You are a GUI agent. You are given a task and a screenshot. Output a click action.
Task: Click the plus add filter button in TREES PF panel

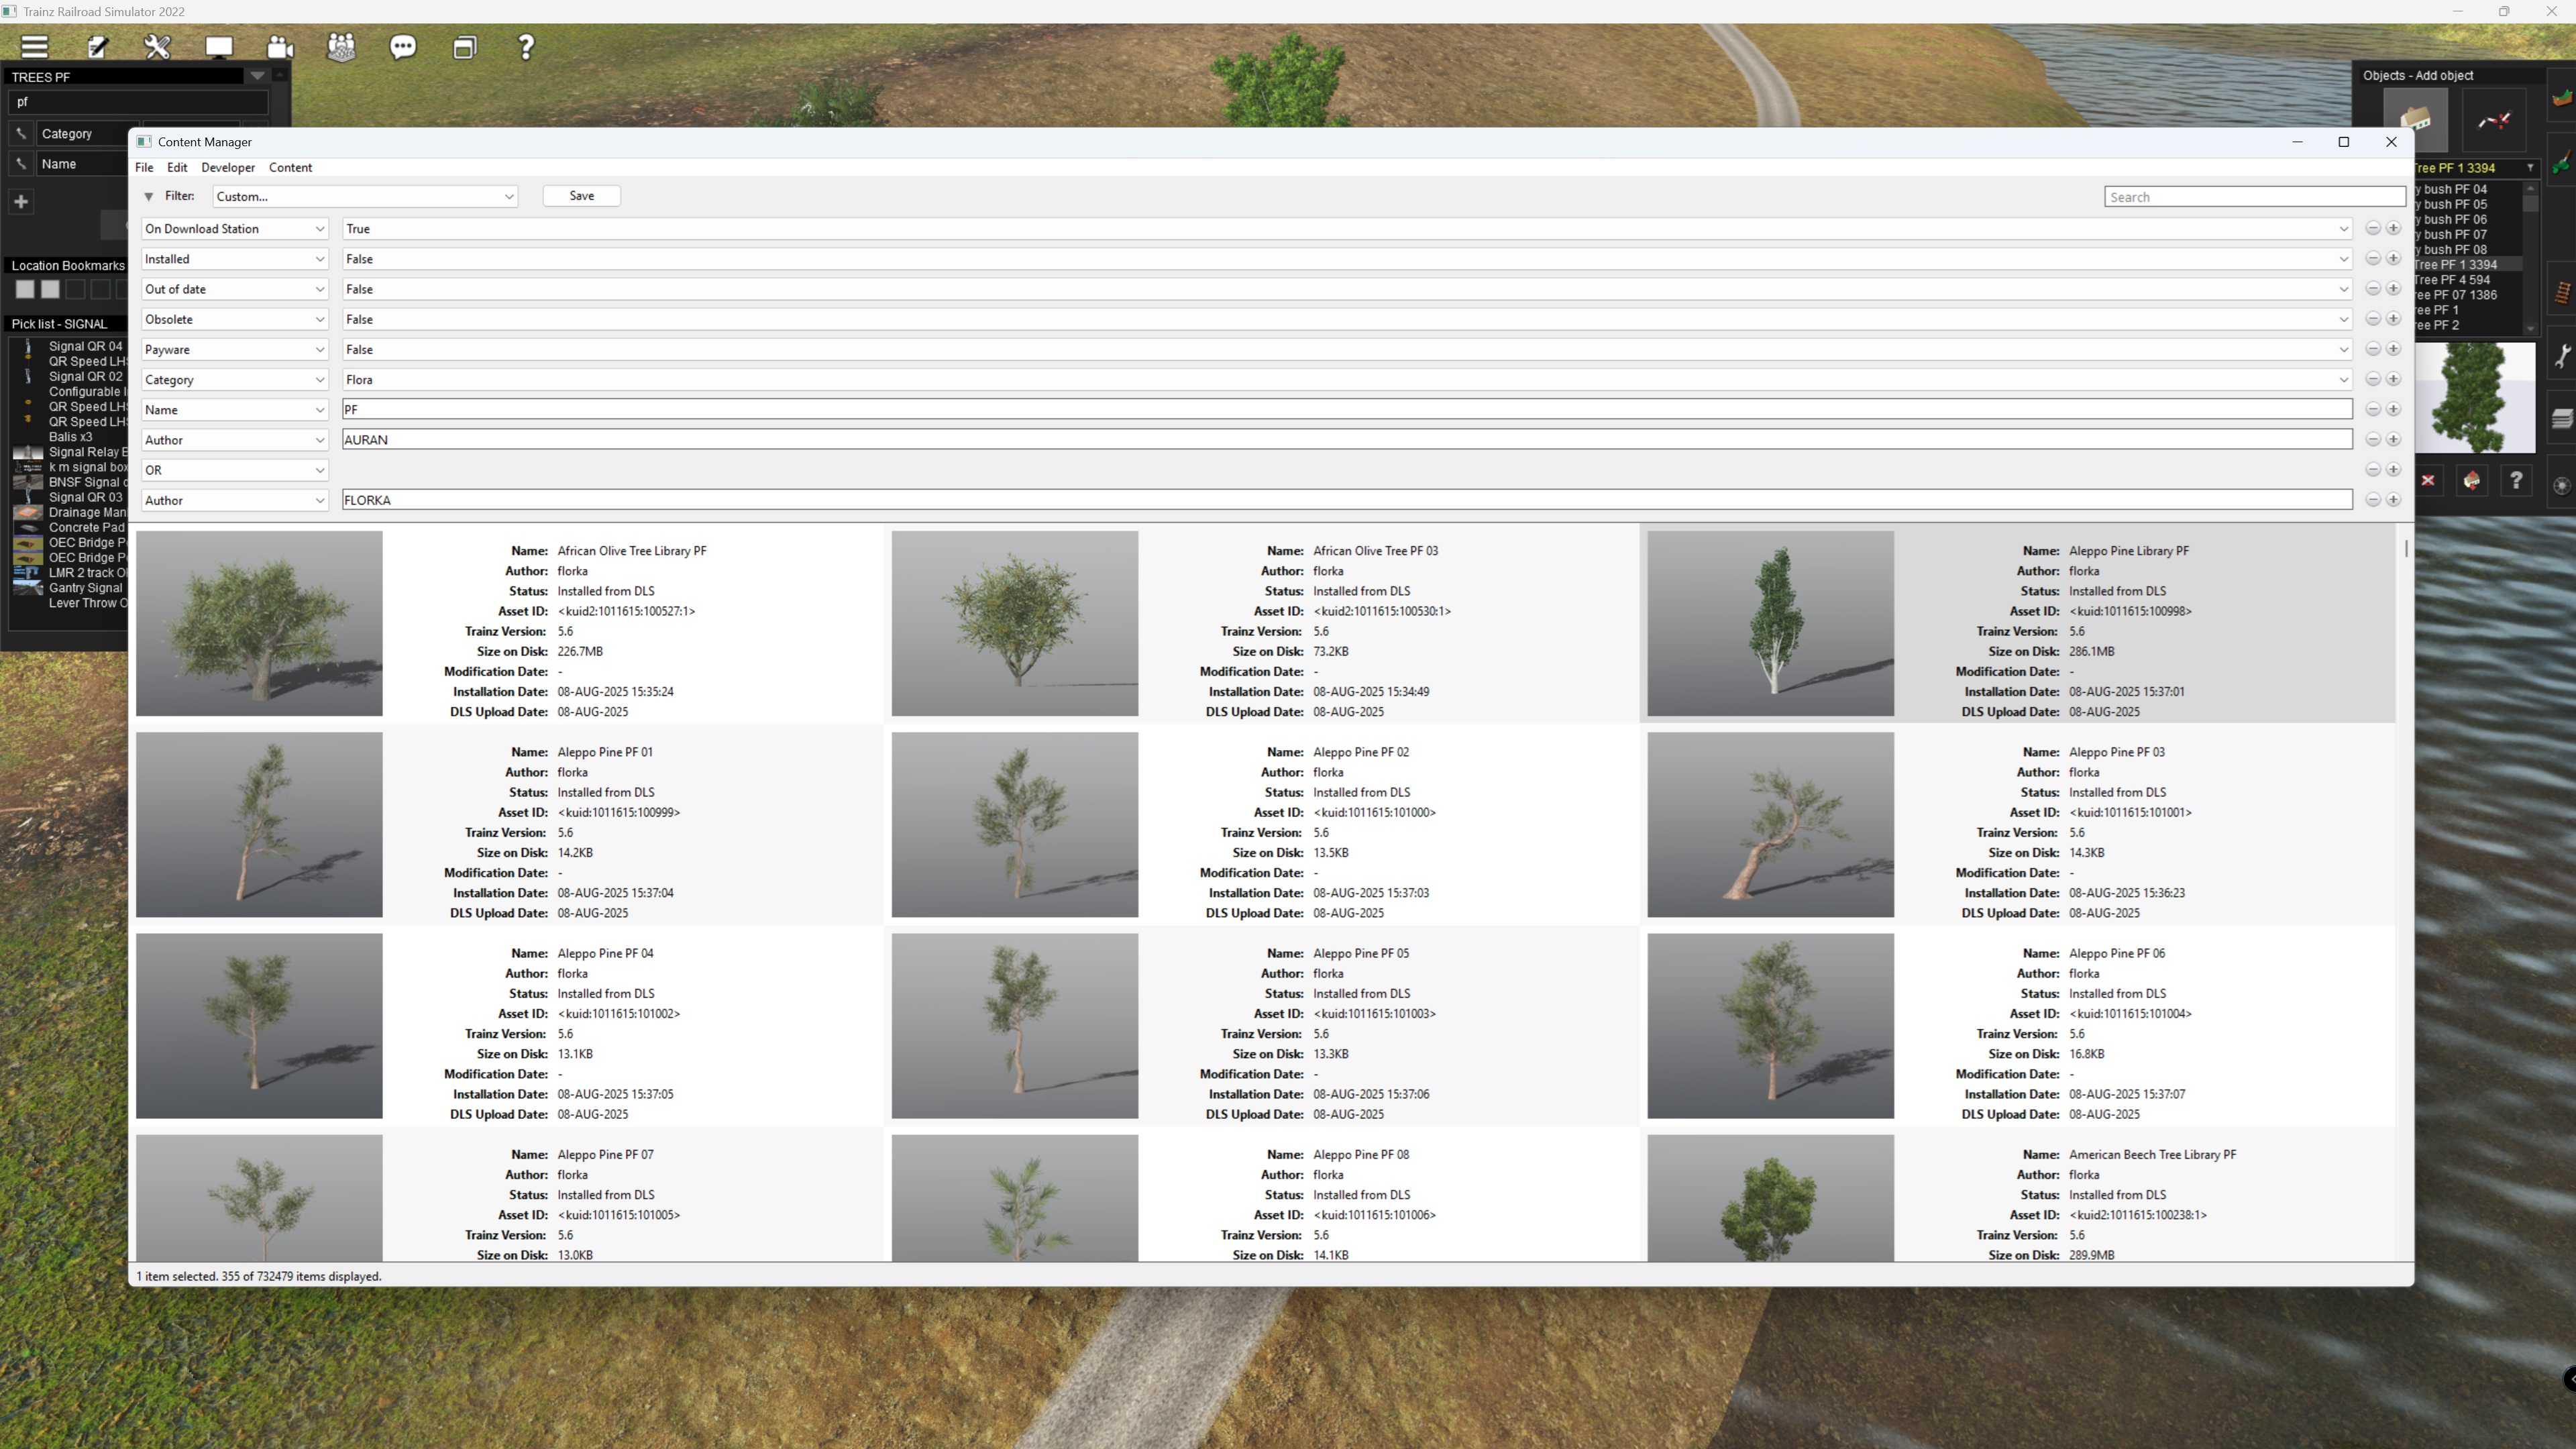point(21,202)
